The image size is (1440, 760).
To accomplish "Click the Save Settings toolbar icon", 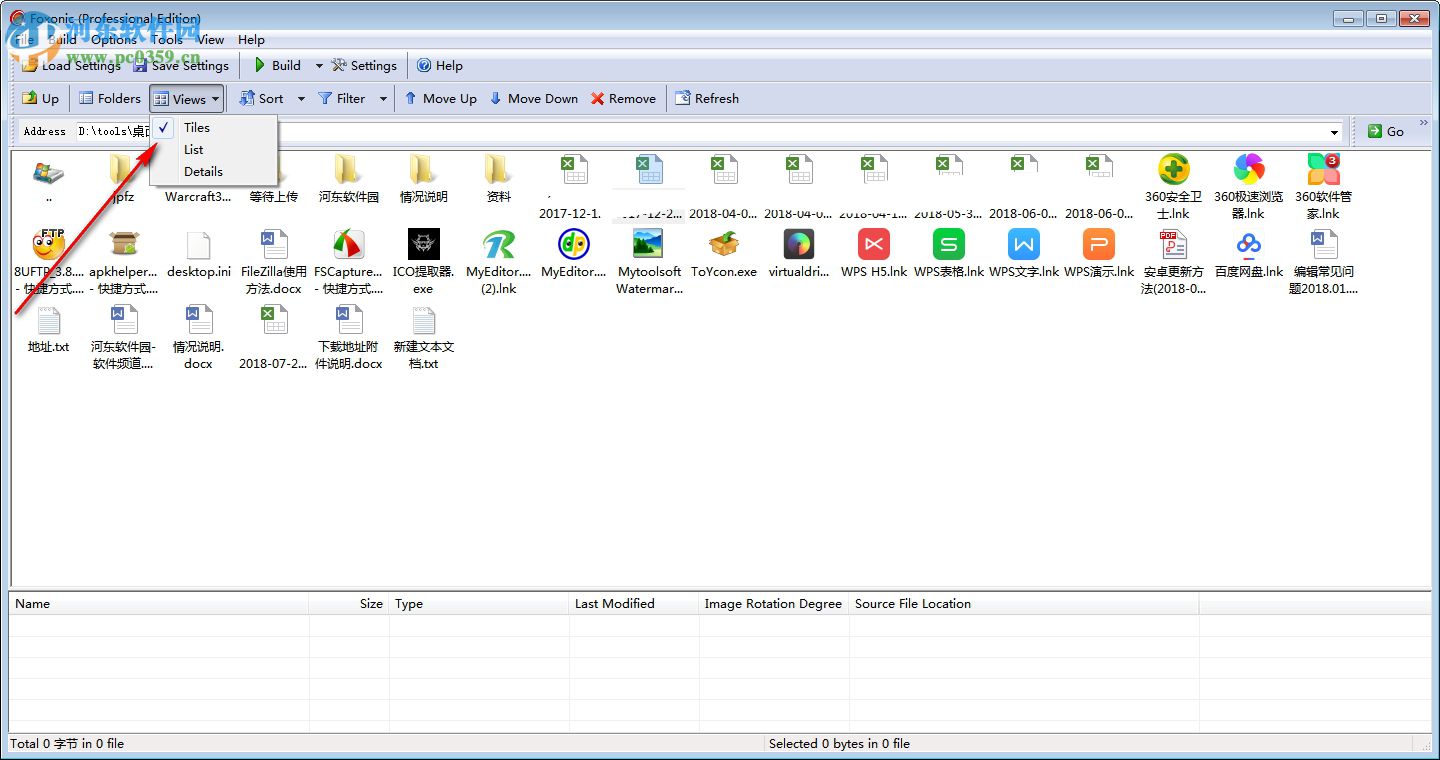I will click(x=139, y=65).
